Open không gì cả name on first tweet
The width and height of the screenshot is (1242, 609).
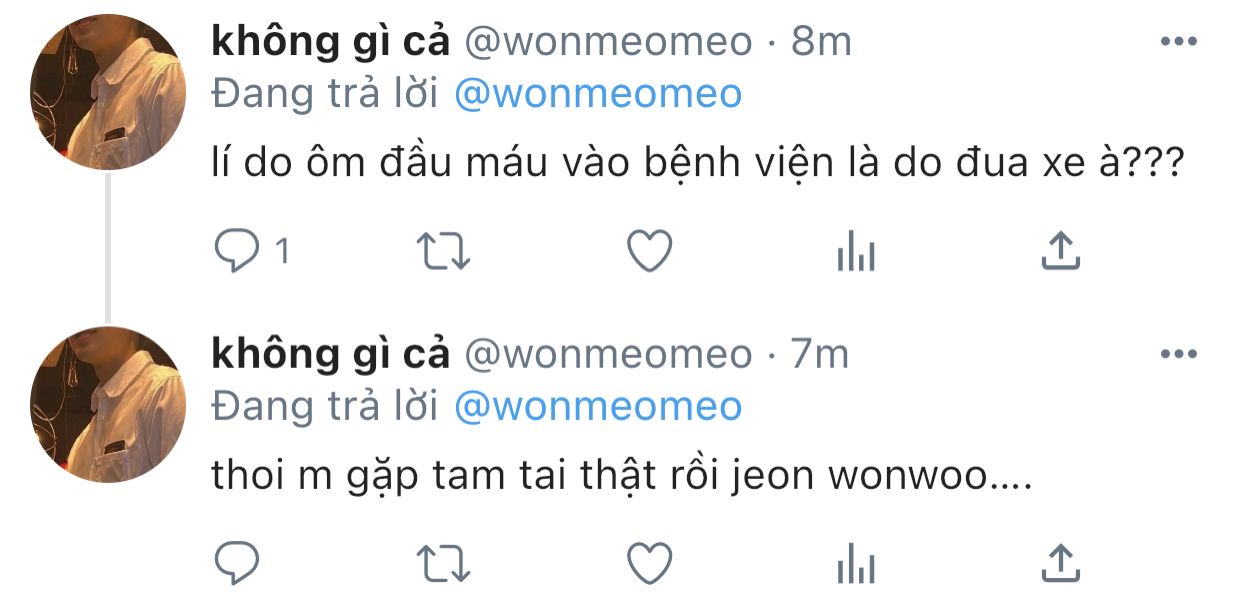coord(331,42)
